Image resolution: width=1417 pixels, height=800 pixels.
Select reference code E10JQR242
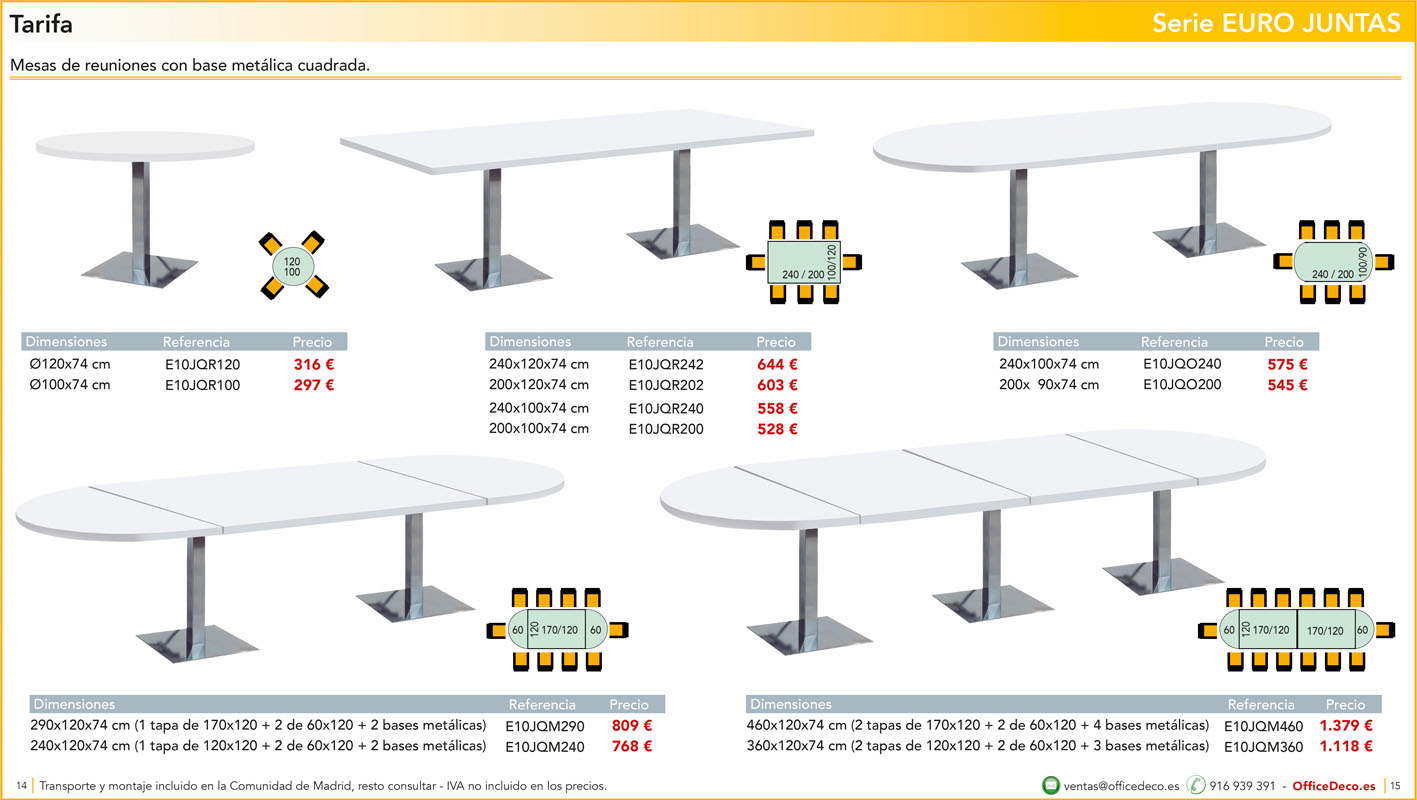click(x=666, y=365)
